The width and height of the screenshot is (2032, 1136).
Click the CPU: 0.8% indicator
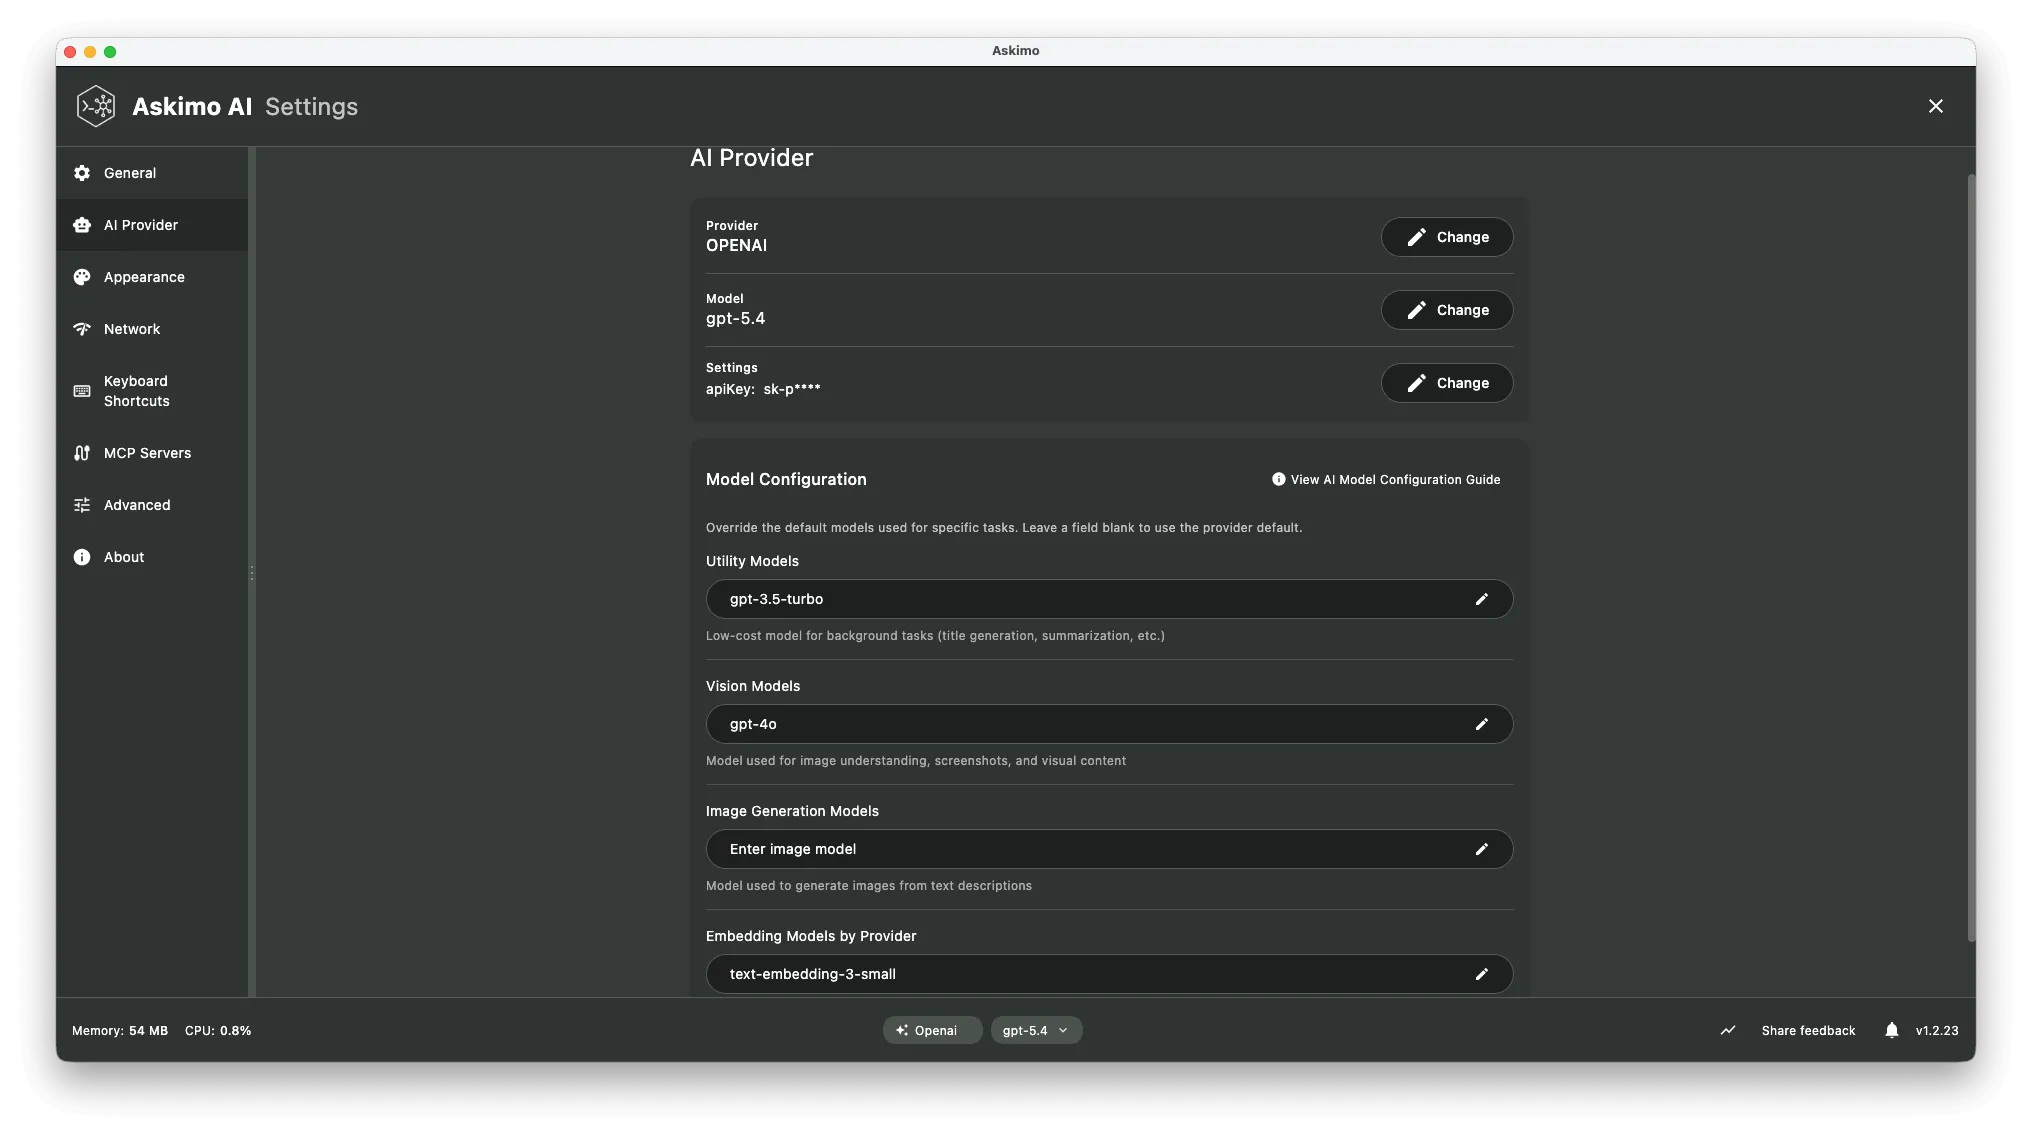(x=218, y=1031)
